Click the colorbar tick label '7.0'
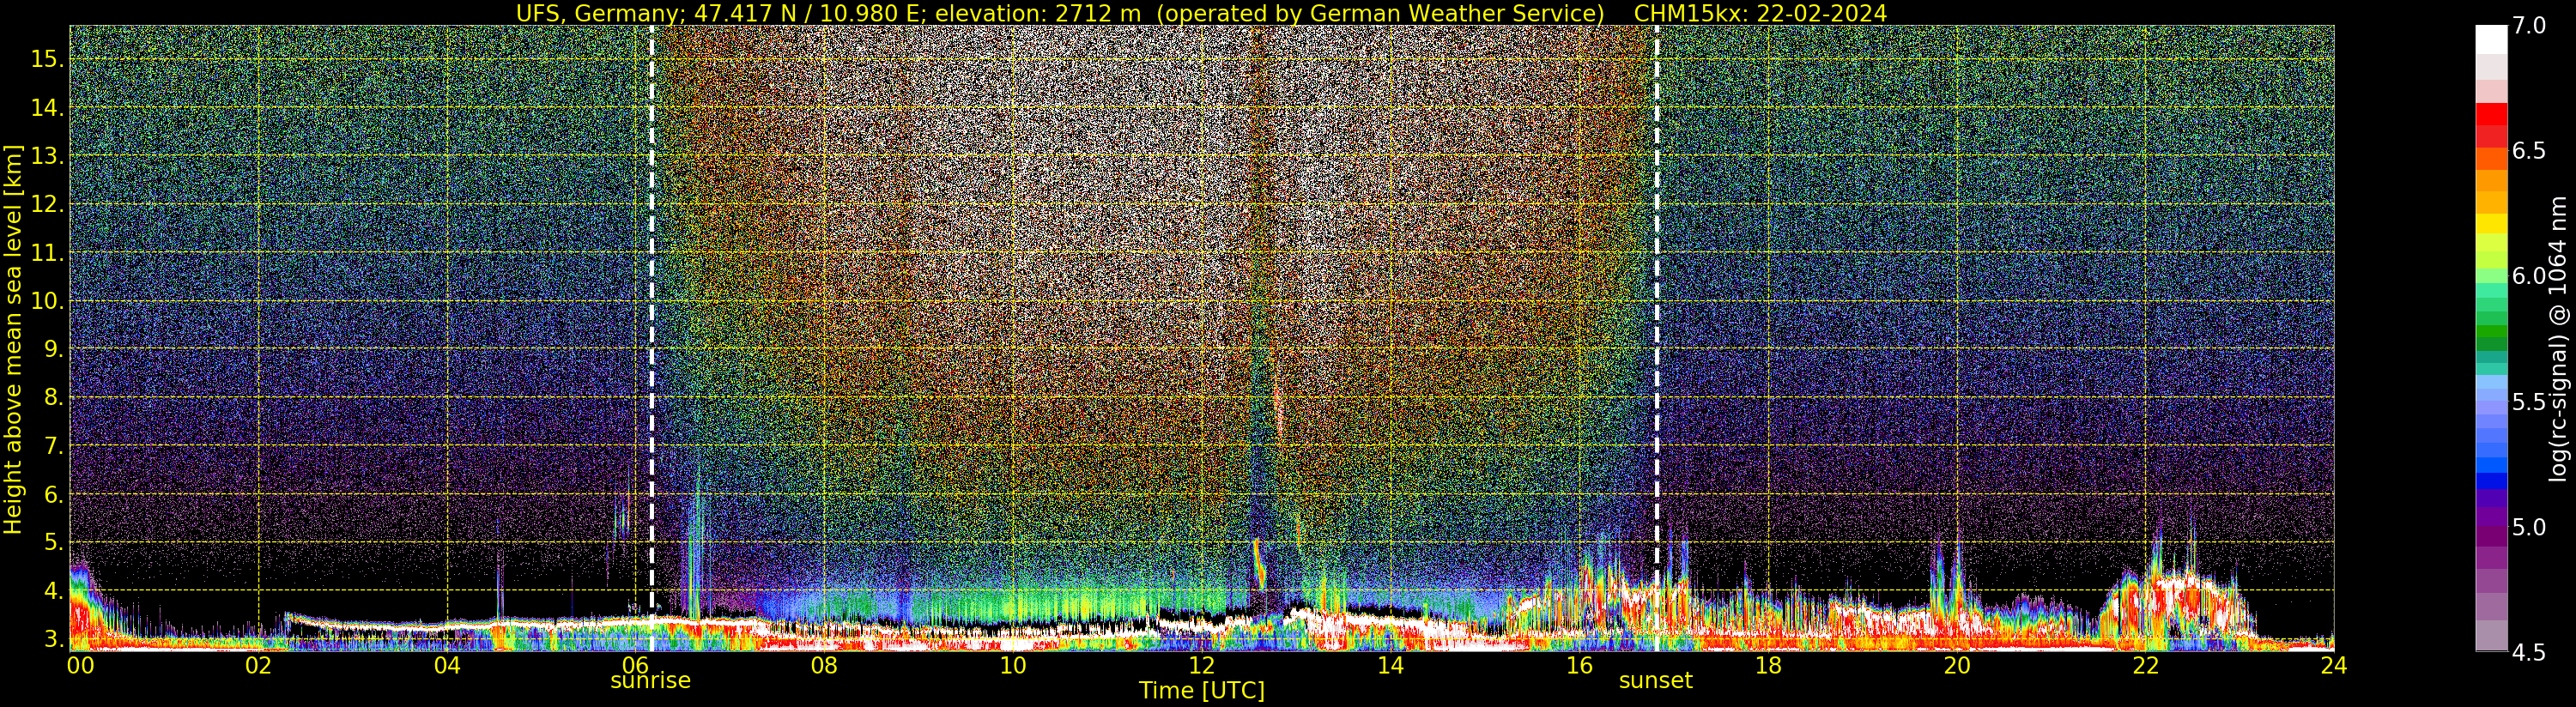 pos(2529,26)
